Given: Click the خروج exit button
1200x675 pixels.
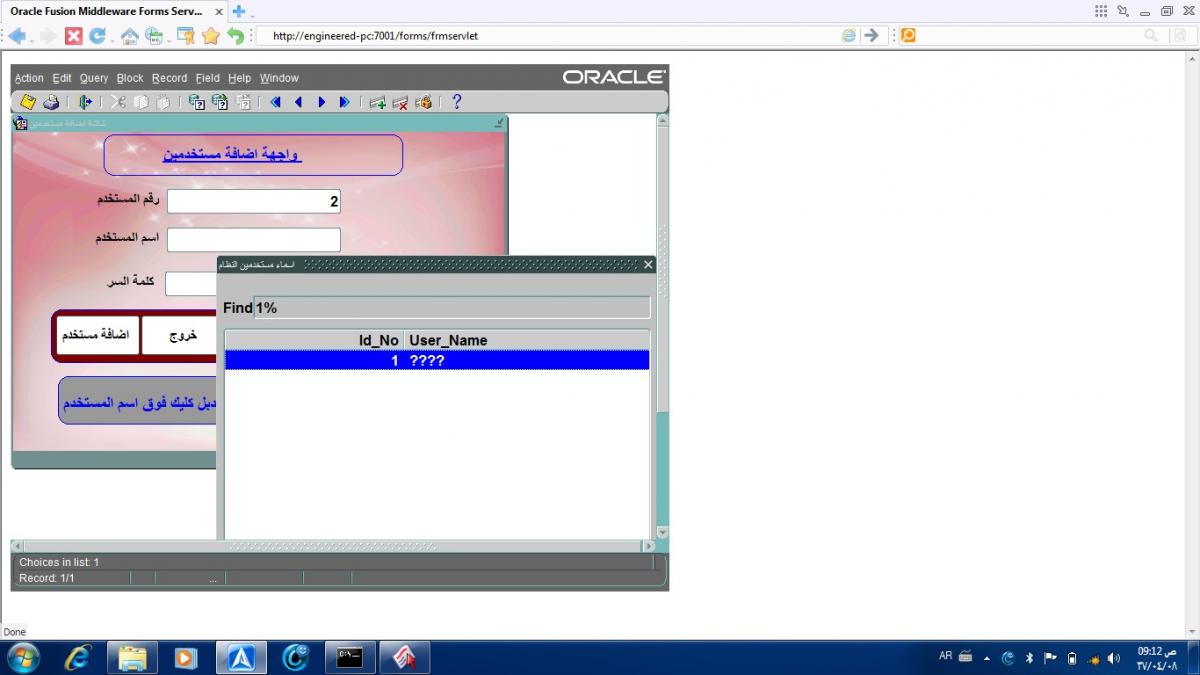Looking at the screenshot, I should coord(182,335).
